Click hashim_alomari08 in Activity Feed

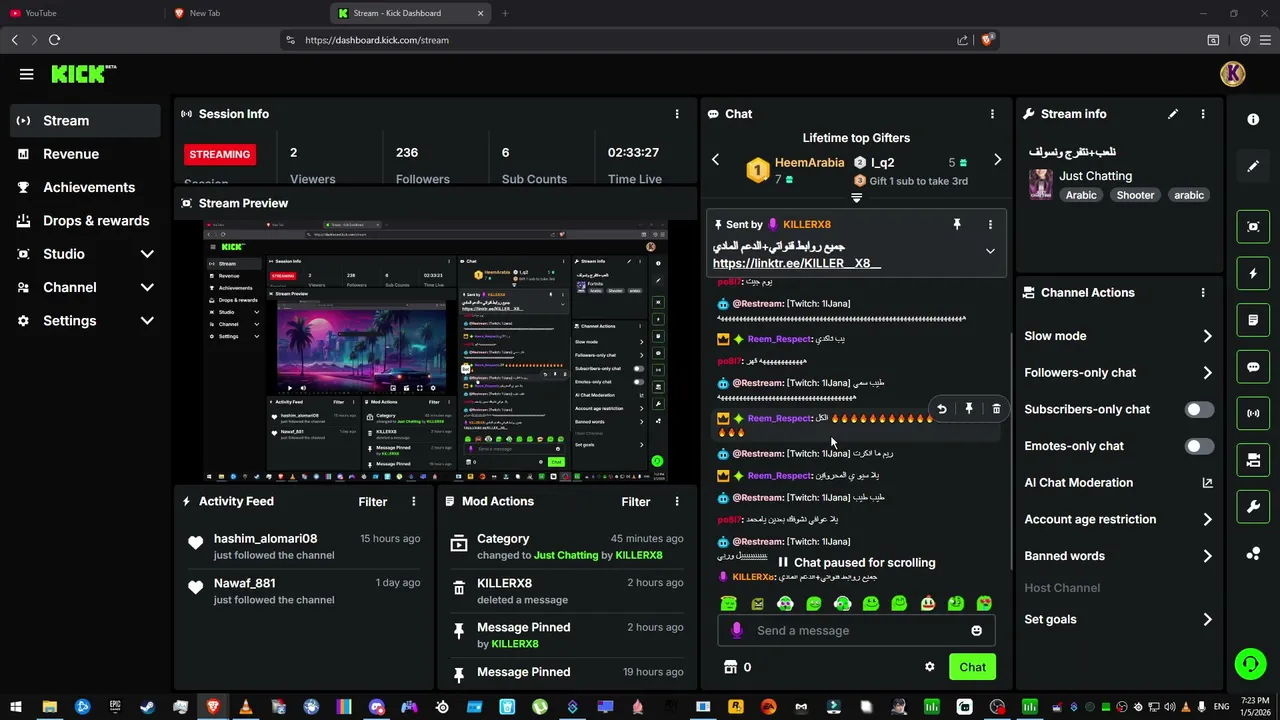click(x=265, y=539)
